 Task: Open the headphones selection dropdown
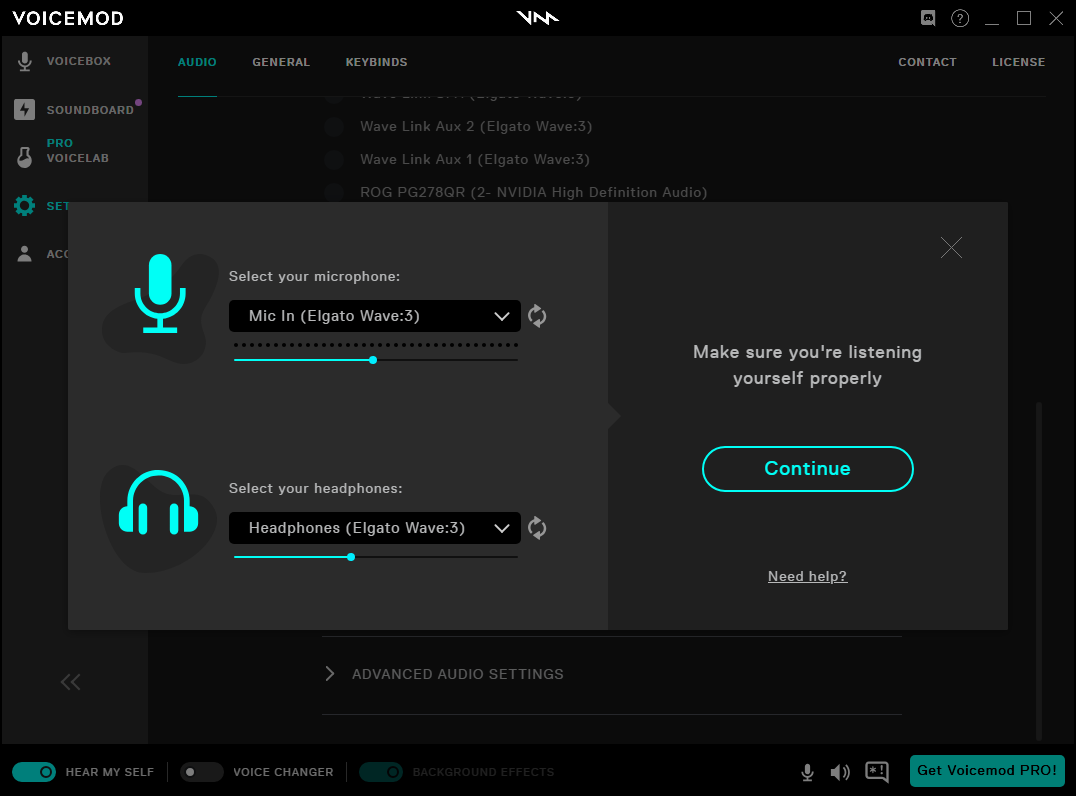tap(375, 528)
